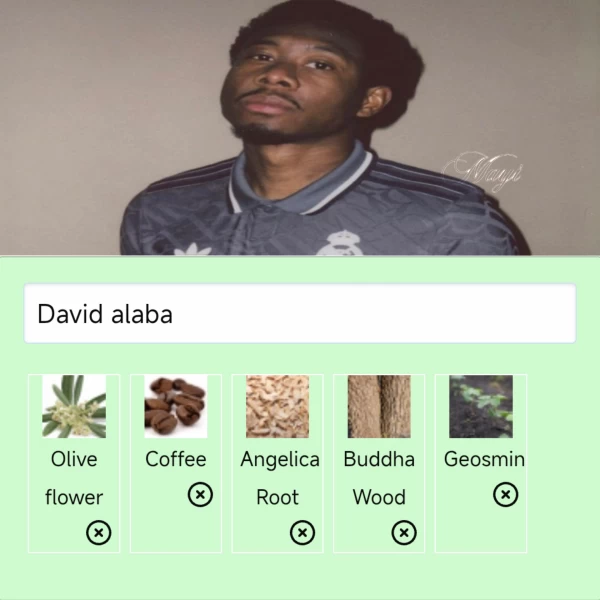Focus the name input containing 'David alaba'
This screenshot has height=600, width=600.
tap(300, 313)
